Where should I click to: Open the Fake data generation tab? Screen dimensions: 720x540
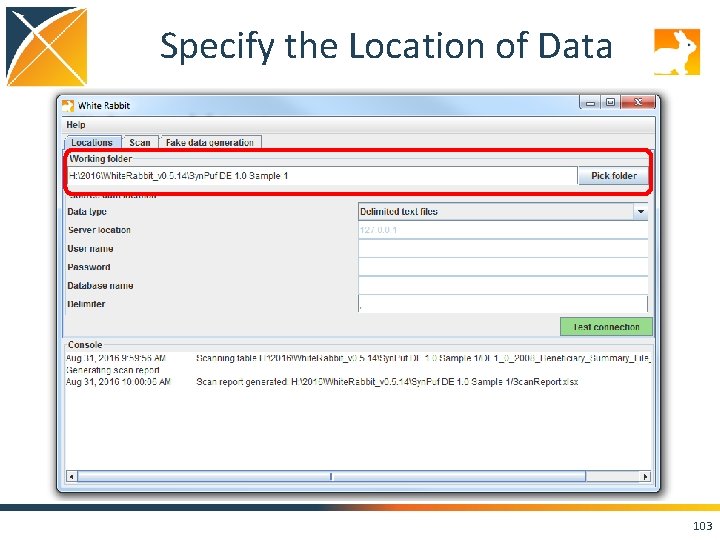210,142
